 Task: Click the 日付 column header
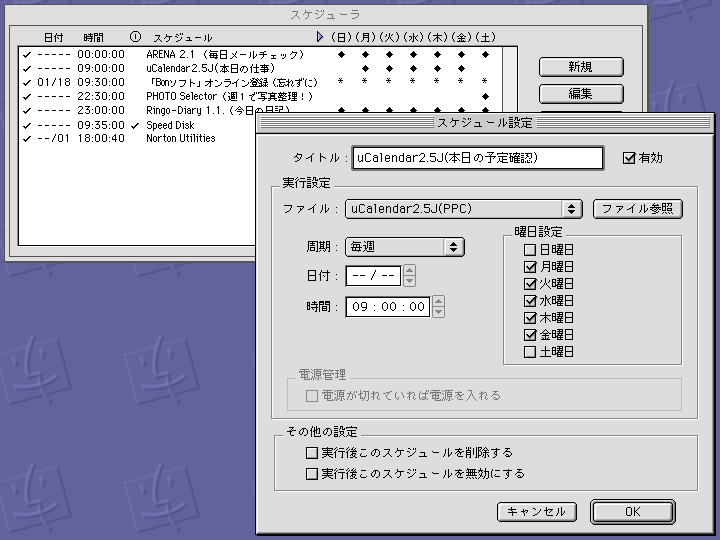(x=54, y=37)
